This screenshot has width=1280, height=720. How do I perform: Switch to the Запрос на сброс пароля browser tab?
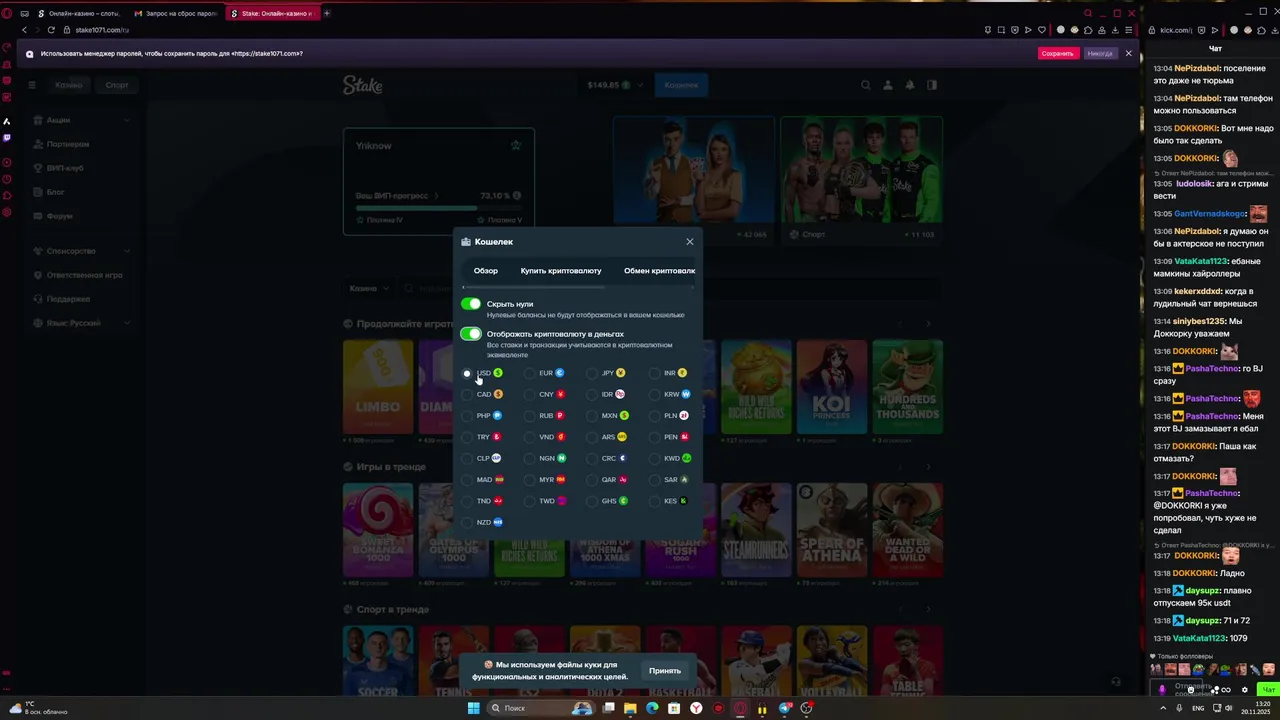point(177,14)
